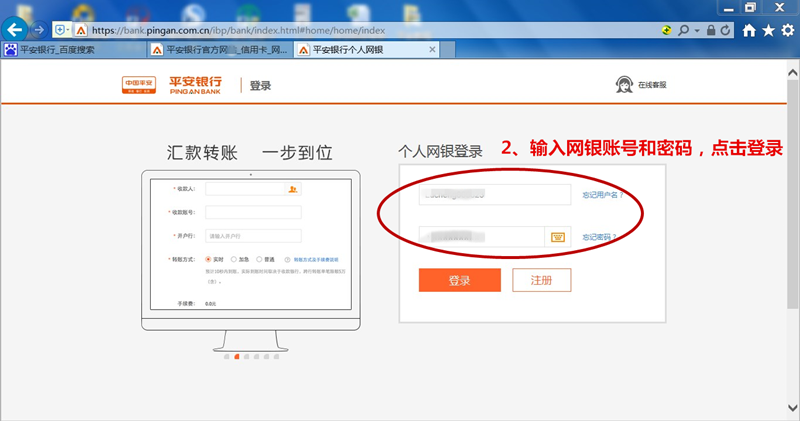Open Favorites with the star icon

coord(768,31)
